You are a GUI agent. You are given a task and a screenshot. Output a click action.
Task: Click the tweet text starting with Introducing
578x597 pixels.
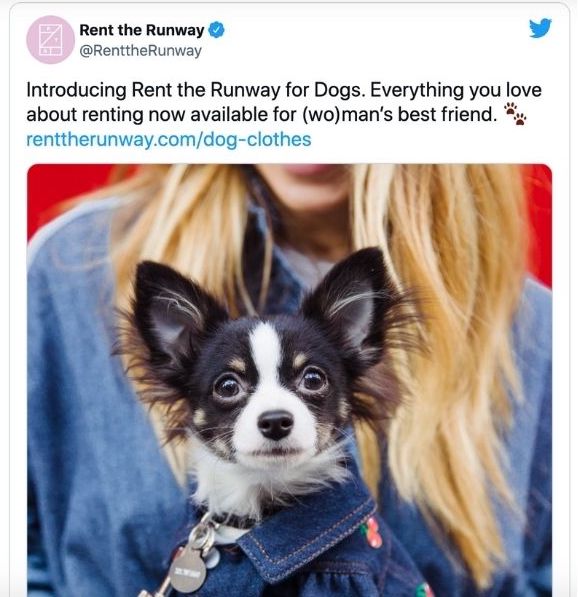284,102
